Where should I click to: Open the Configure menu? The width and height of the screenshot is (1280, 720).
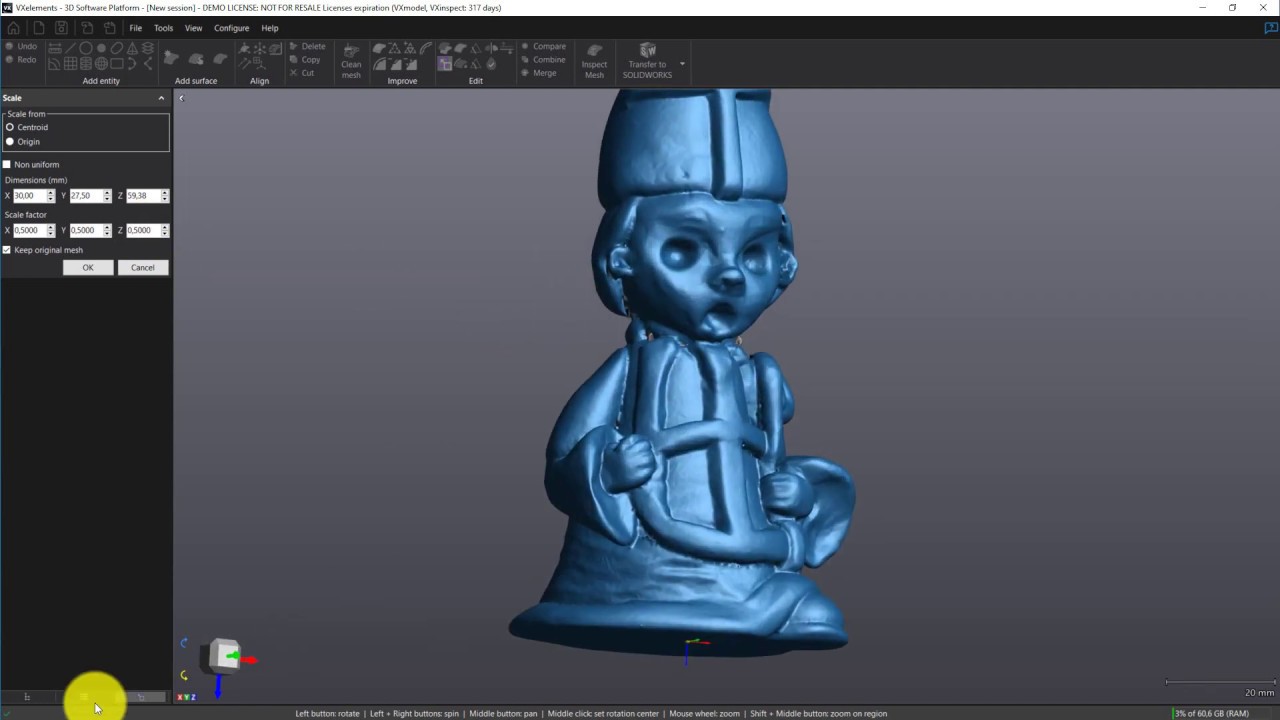[231, 28]
